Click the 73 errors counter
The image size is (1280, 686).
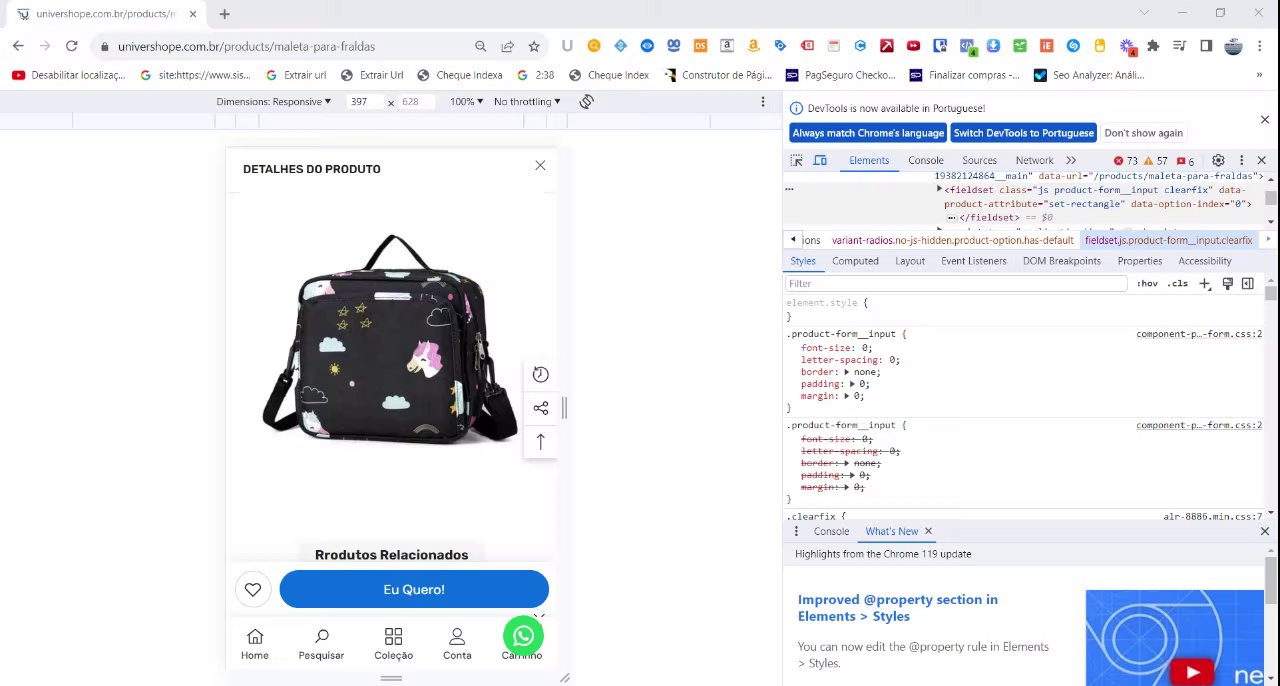pos(1125,160)
